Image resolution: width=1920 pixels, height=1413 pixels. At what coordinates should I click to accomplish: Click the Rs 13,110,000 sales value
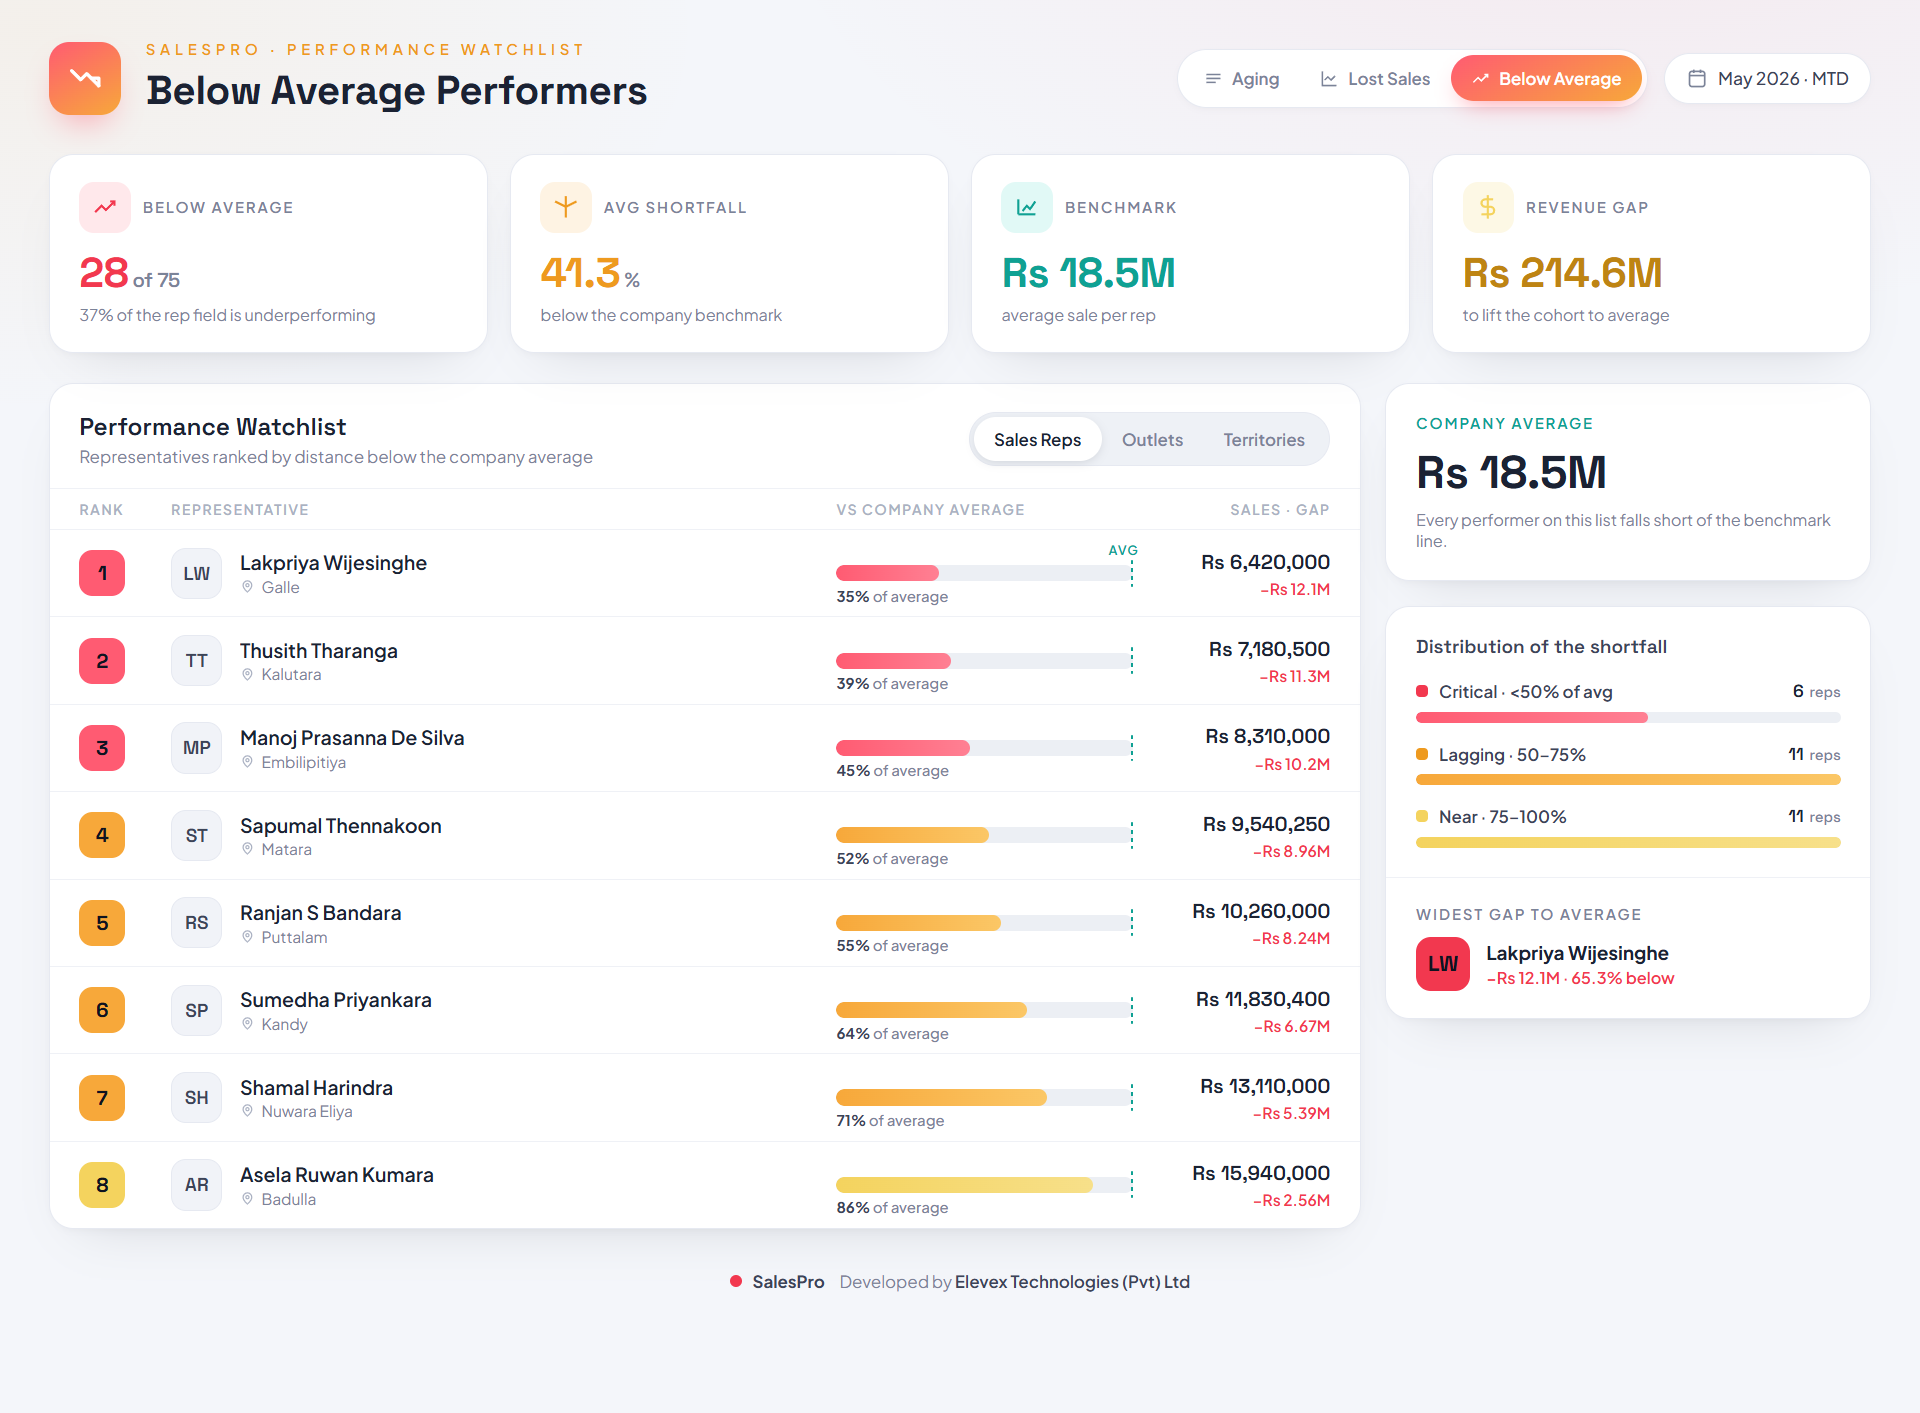(1265, 1086)
